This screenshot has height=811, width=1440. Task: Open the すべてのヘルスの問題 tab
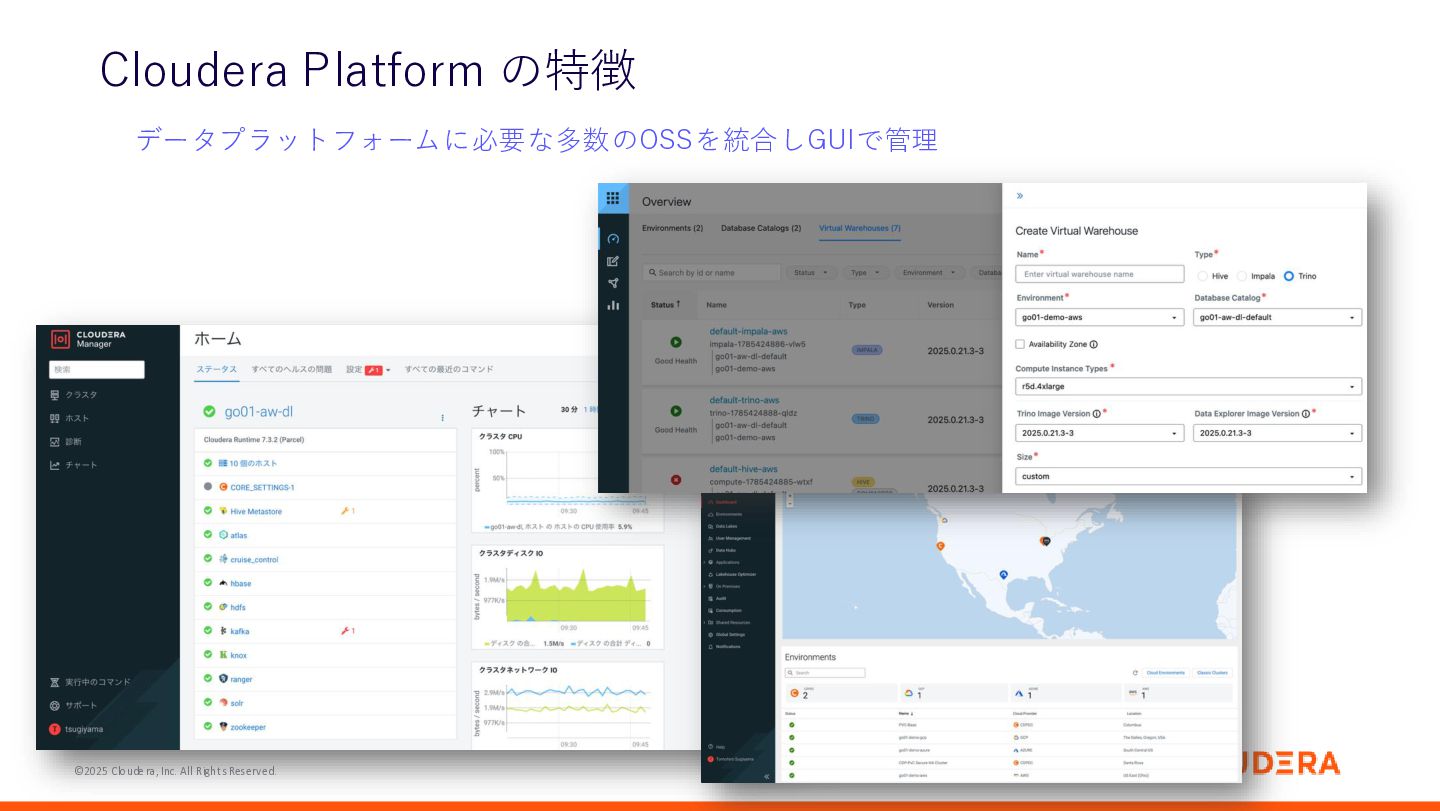(292, 369)
